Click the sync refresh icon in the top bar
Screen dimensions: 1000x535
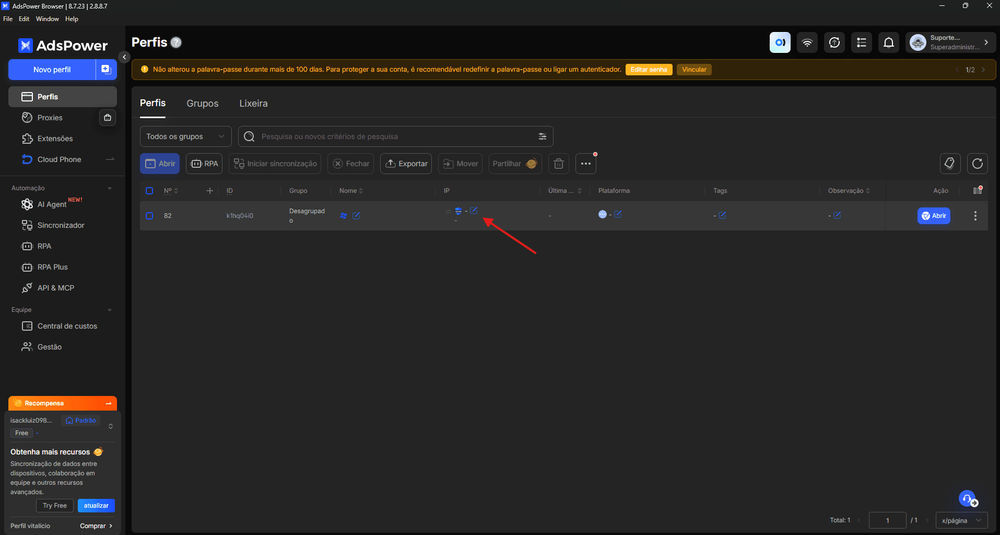point(834,43)
